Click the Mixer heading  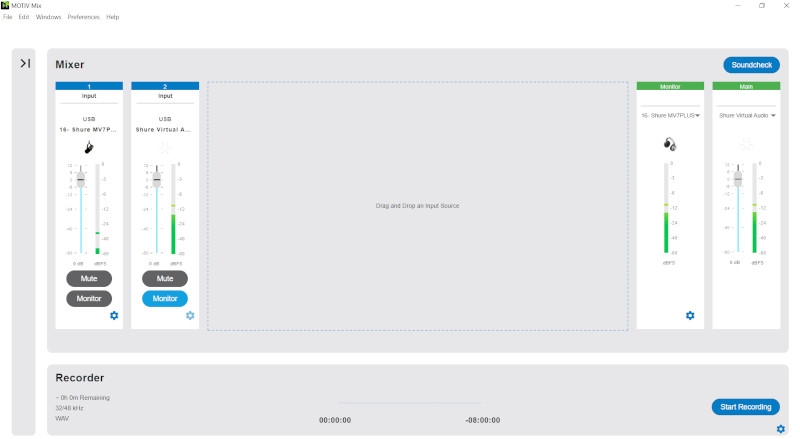pyautogui.click(x=70, y=64)
